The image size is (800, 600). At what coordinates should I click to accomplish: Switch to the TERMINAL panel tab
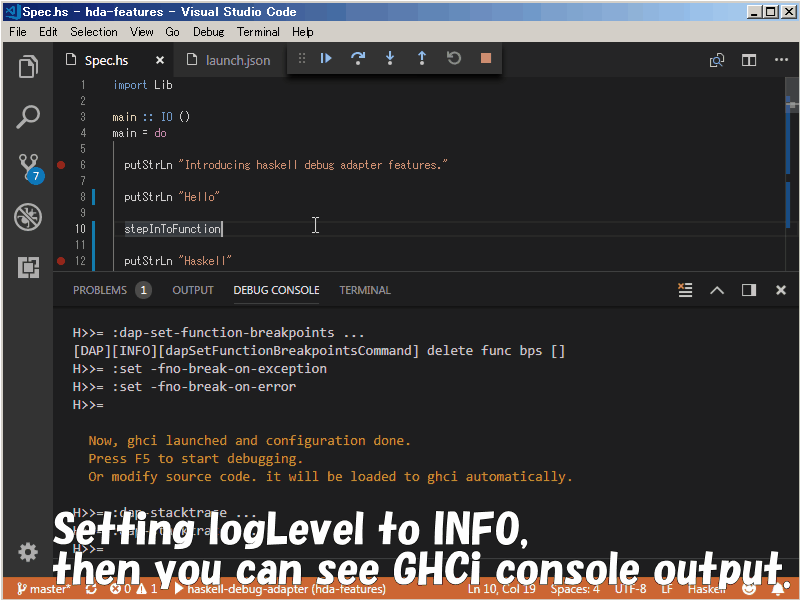tap(365, 290)
